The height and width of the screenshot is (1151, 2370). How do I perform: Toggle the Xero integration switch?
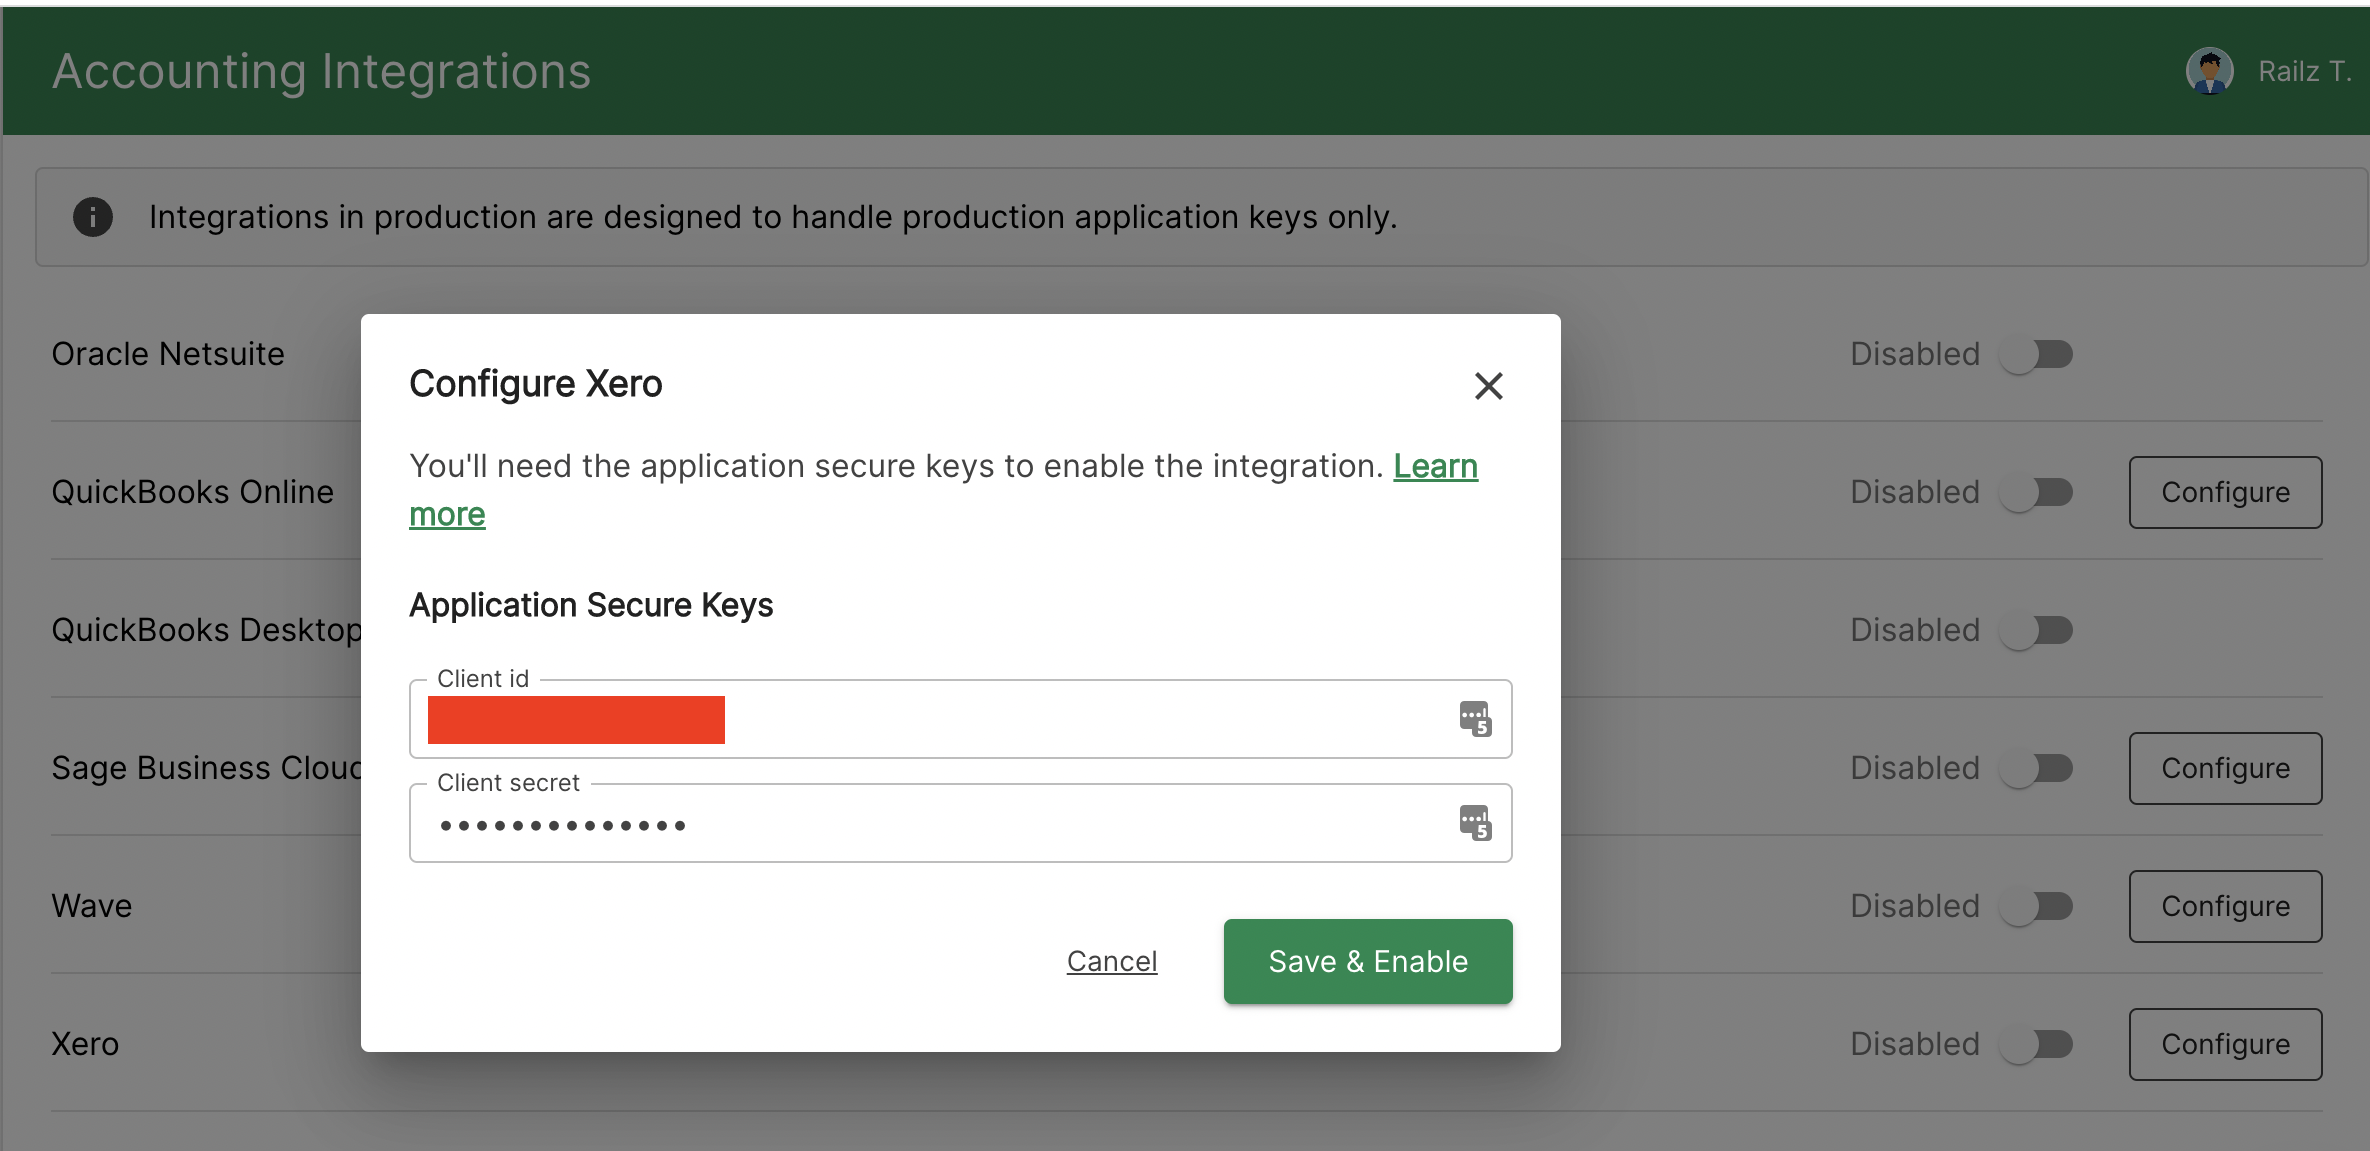coord(2036,1044)
